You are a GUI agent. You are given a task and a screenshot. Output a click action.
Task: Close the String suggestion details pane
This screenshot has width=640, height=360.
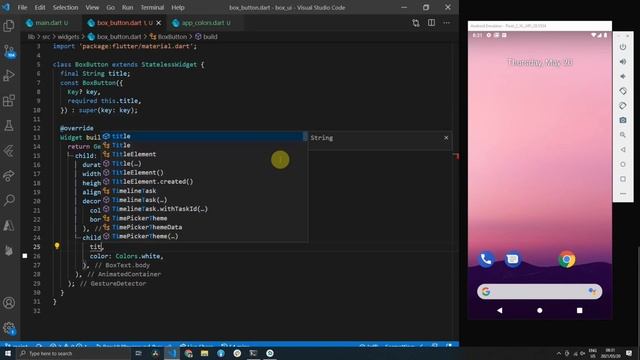[446, 138]
